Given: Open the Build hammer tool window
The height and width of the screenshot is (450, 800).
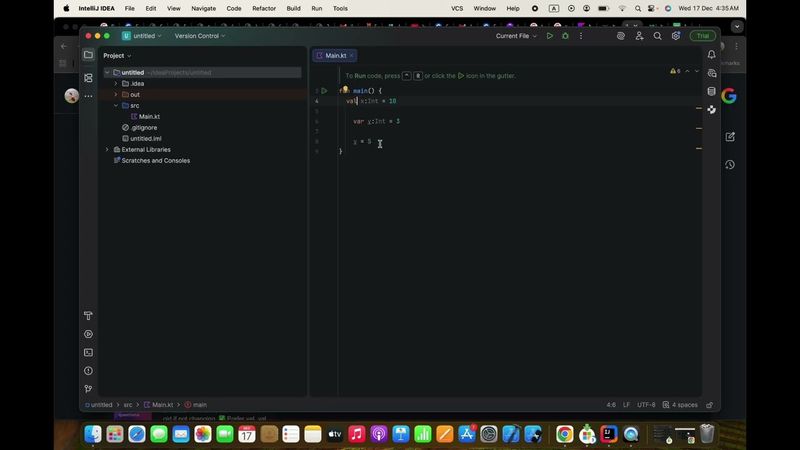Looking at the screenshot, I should (x=88, y=316).
